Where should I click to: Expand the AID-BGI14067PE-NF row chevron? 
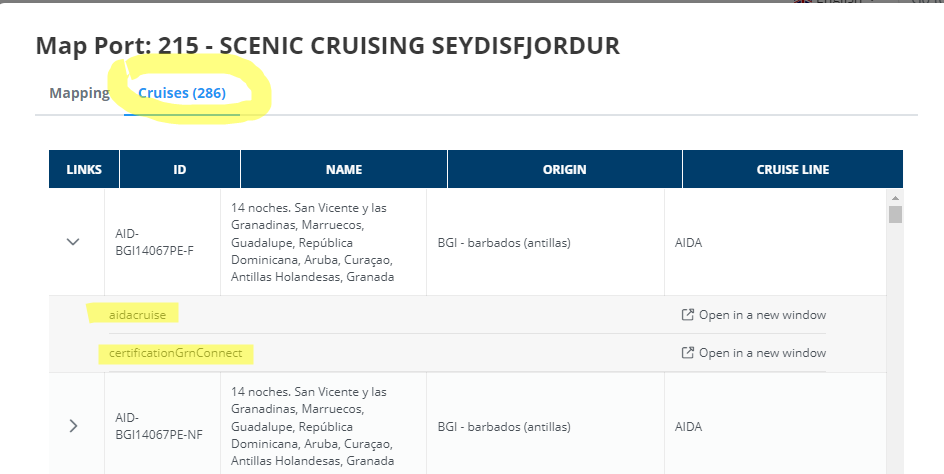point(73,426)
